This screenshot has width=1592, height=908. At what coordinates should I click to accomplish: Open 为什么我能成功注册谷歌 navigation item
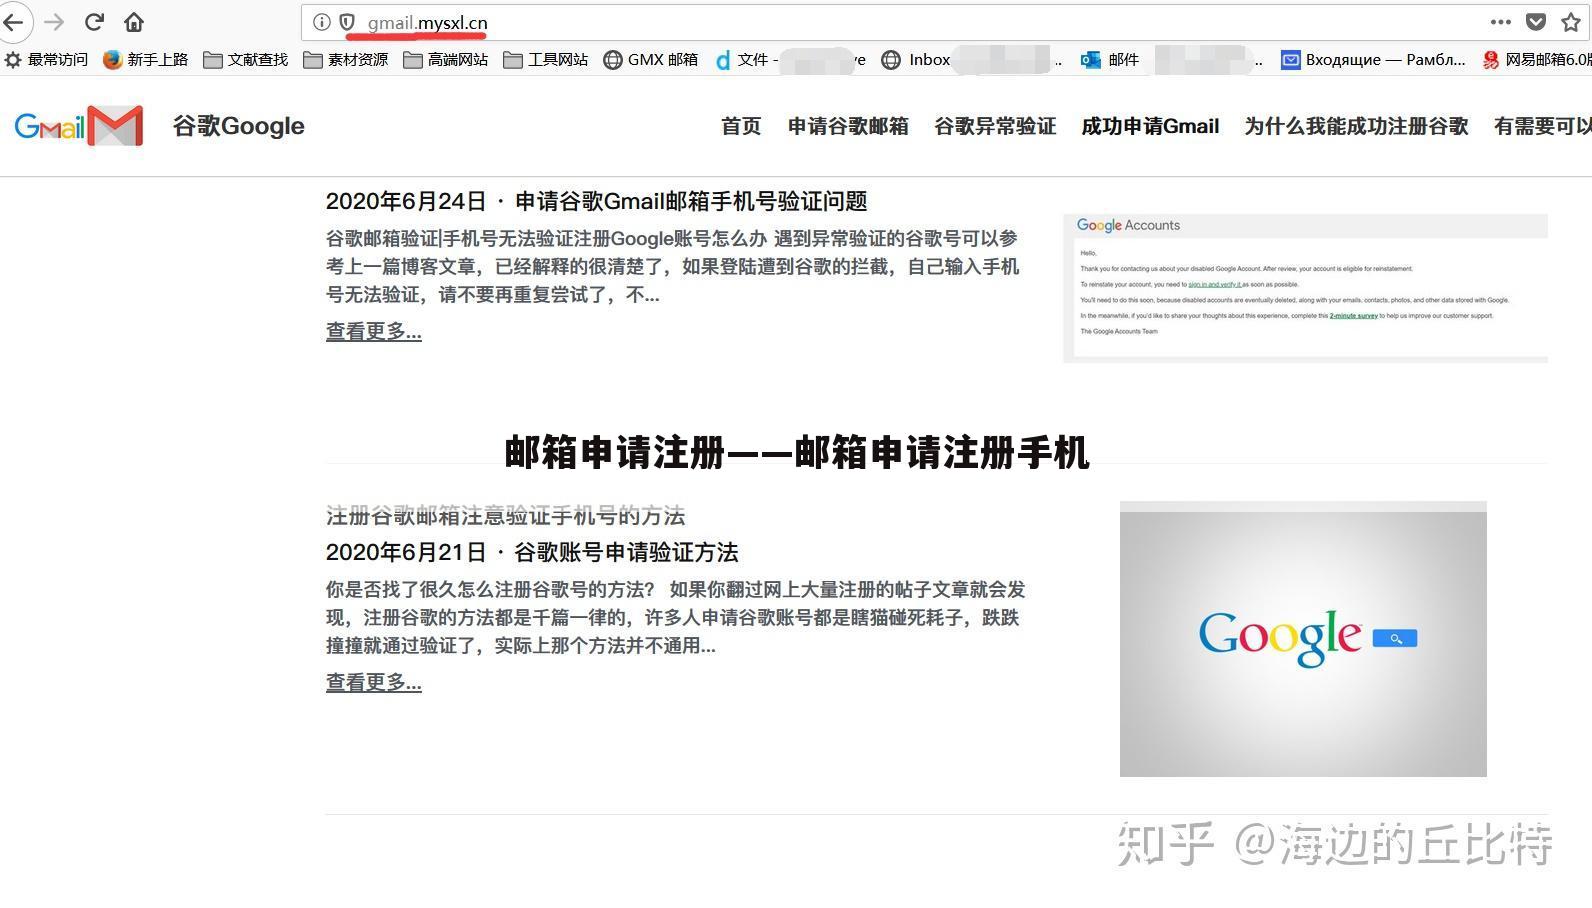[1356, 126]
